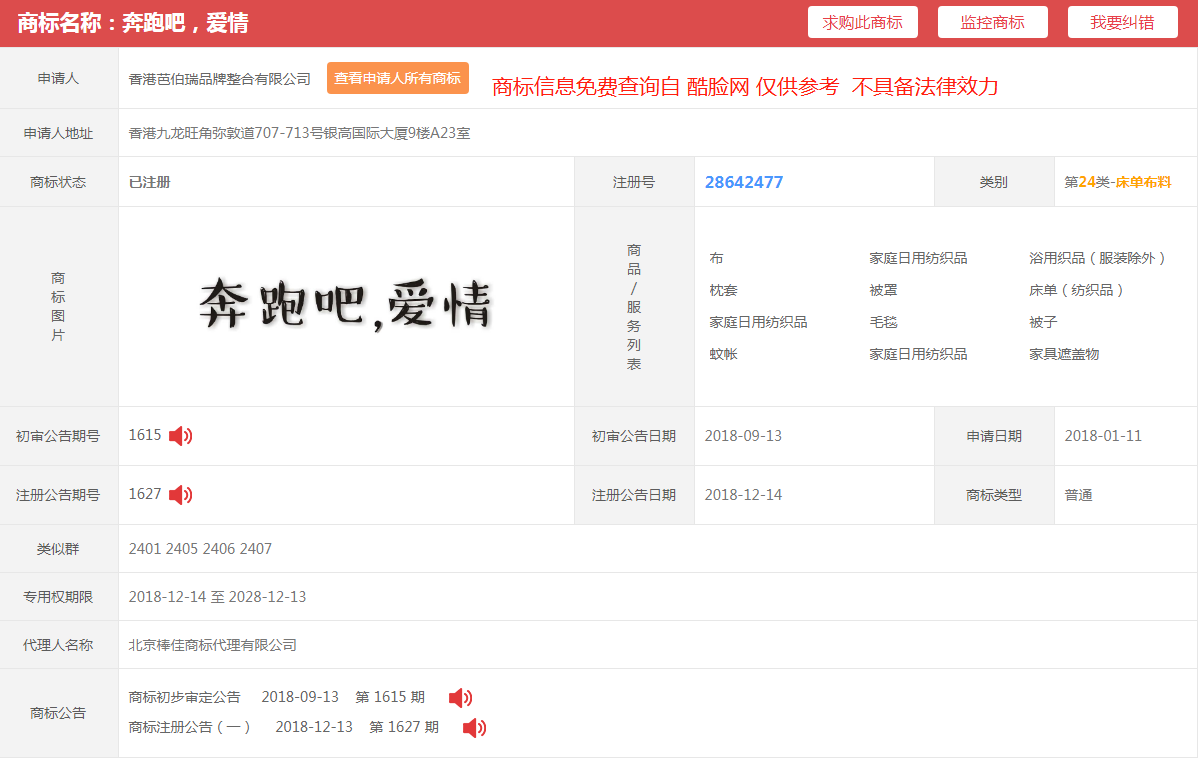Viewport: 1199px width, 761px height.
Task: Click speaker icon next to 1627 issue number
Action: coord(180,495)
